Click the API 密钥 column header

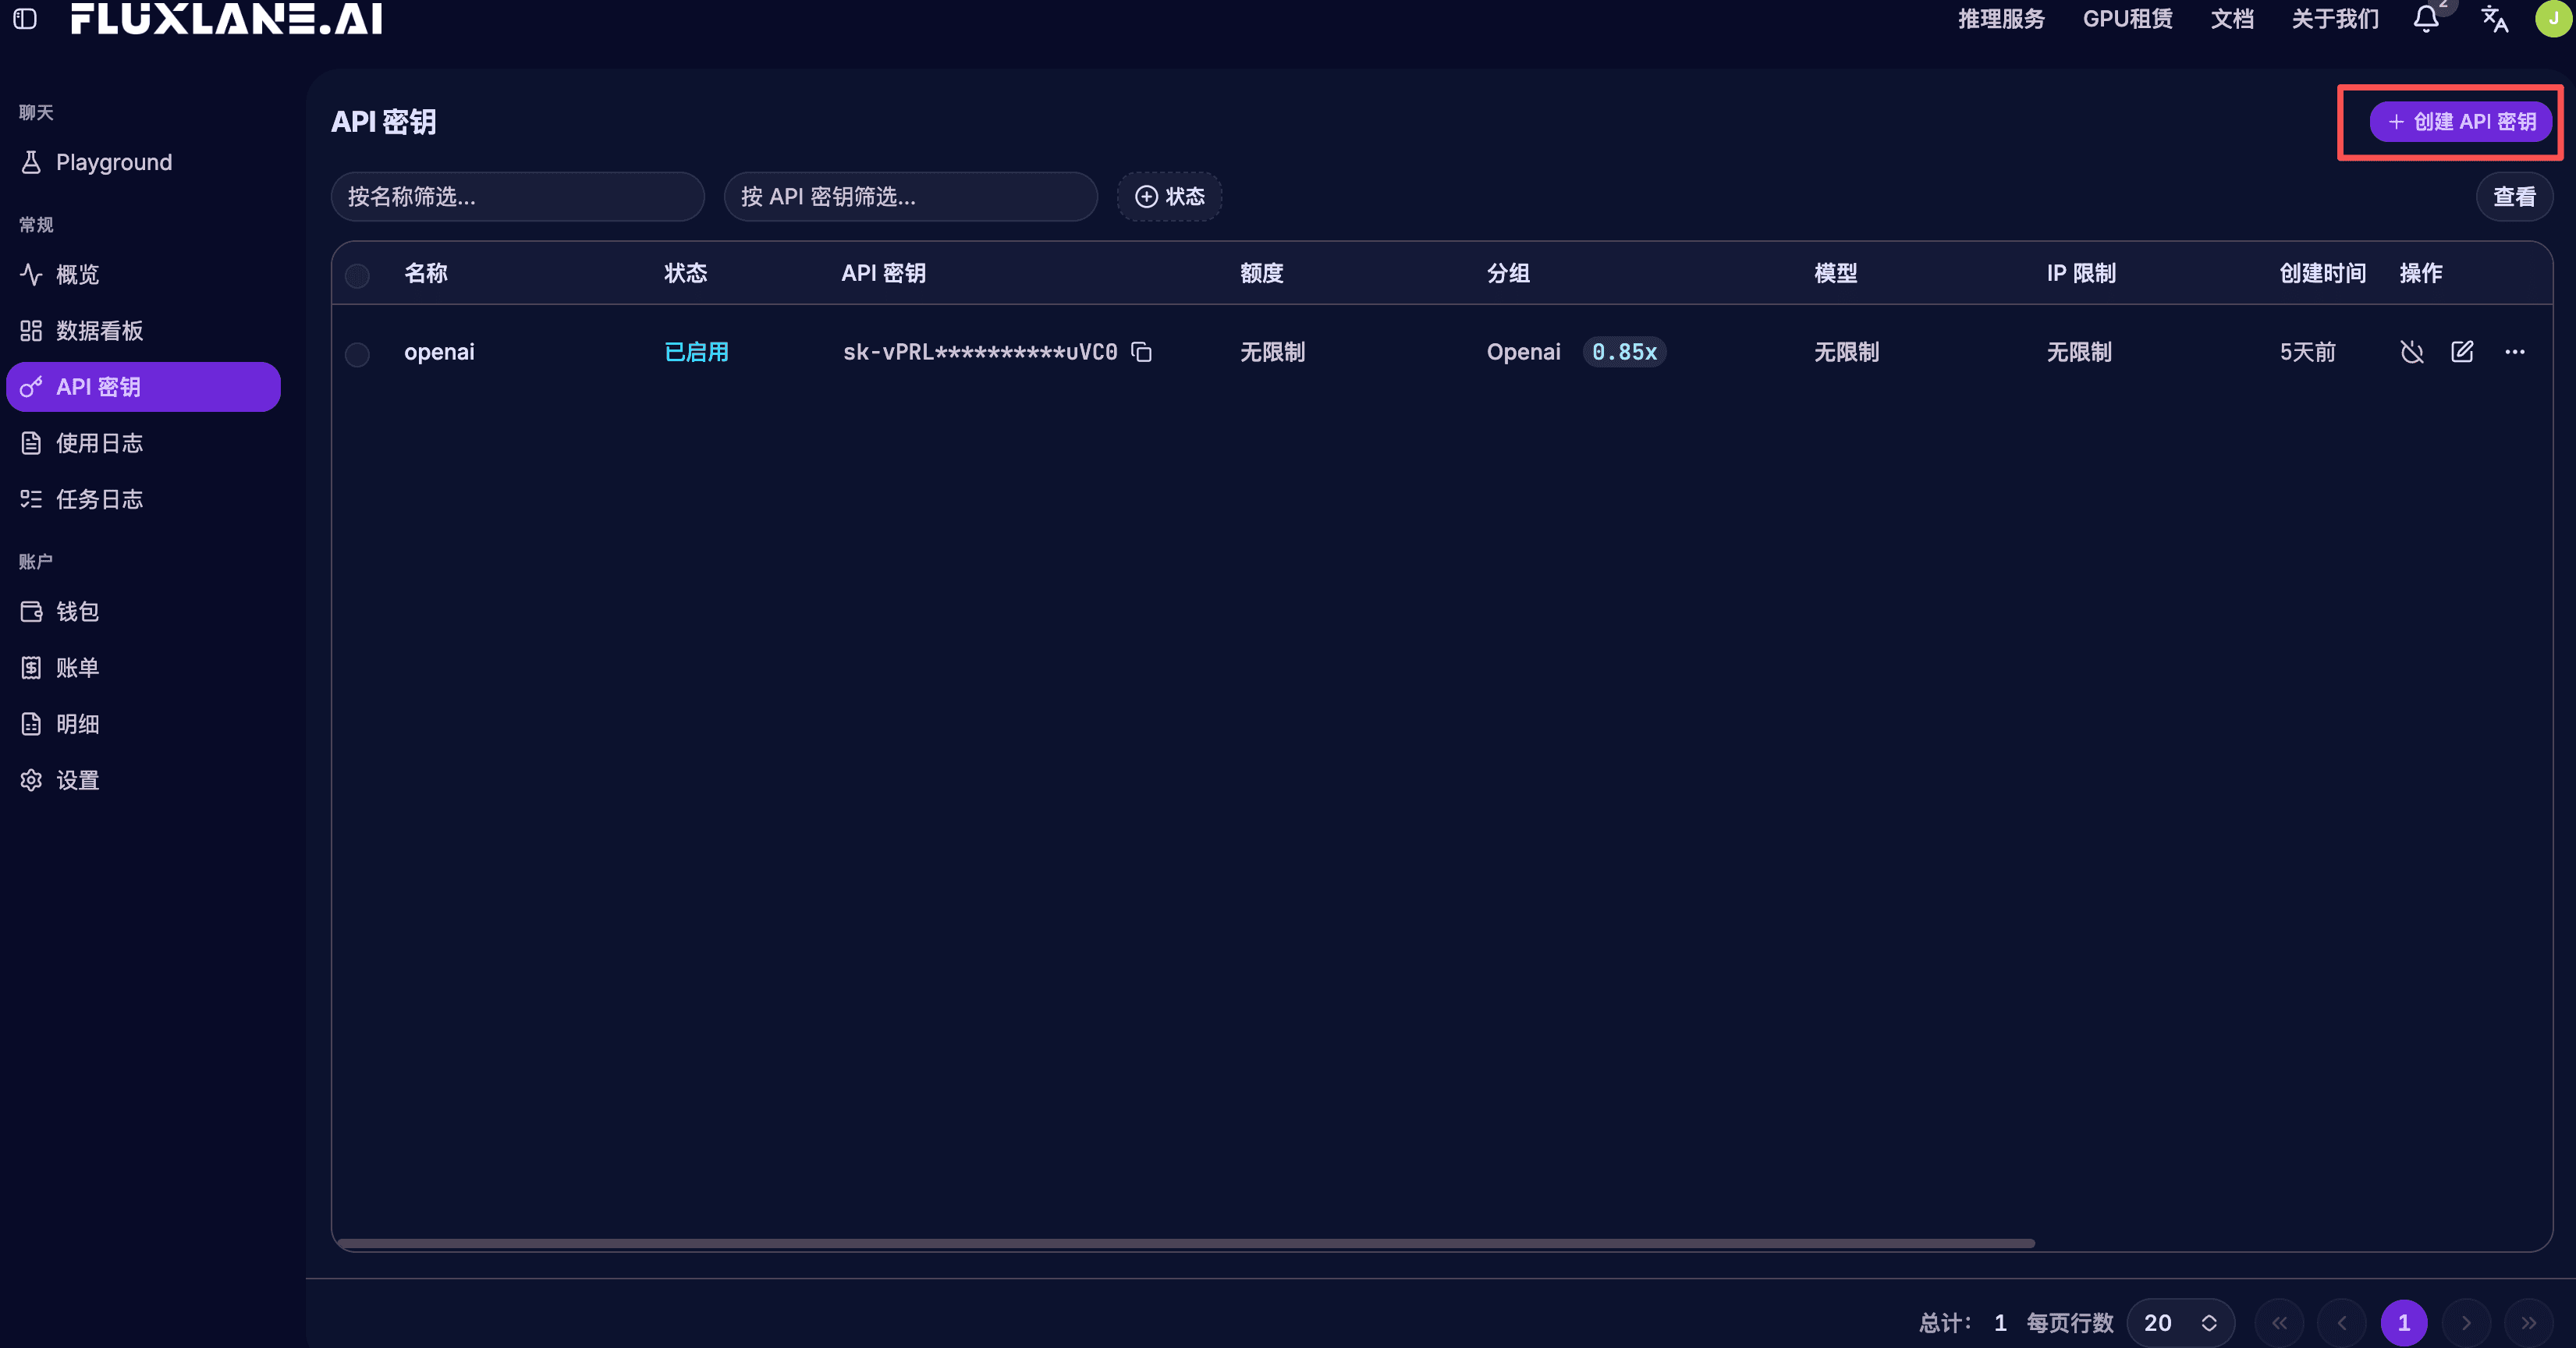(883, 273)
